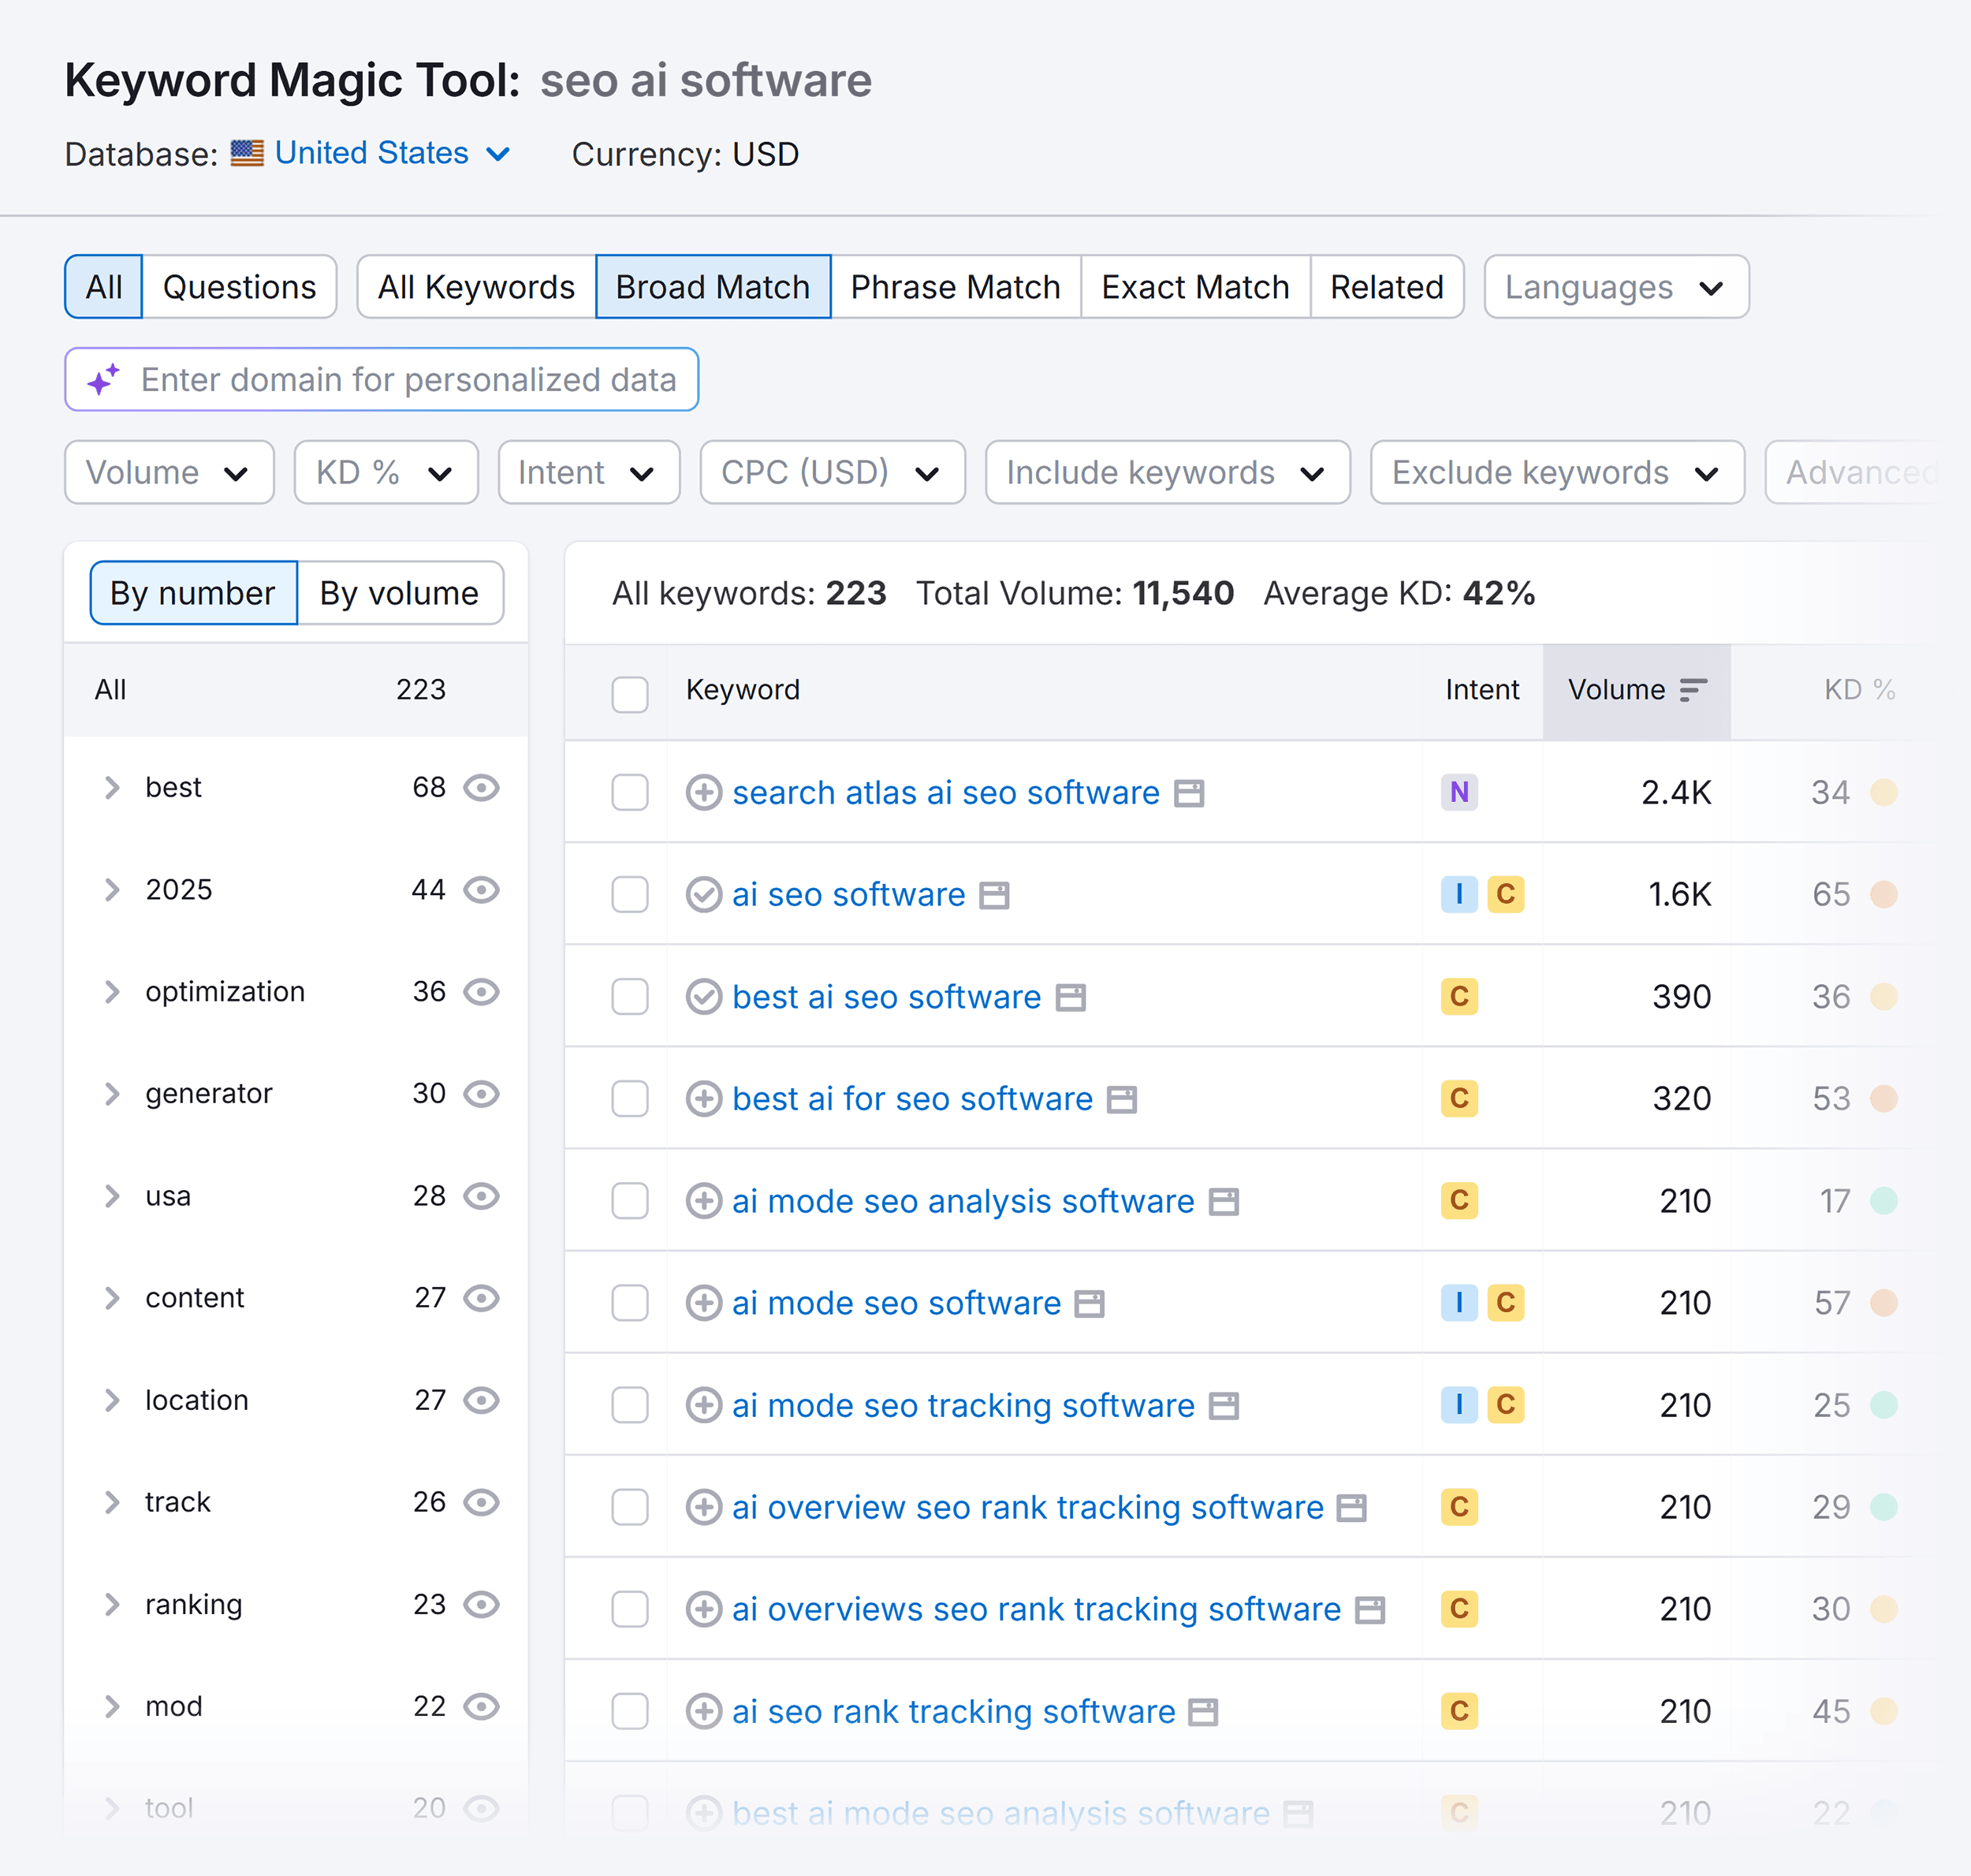
Task: Click the checkmark circle next to "best ai seo software"
Action: point(704,996)
